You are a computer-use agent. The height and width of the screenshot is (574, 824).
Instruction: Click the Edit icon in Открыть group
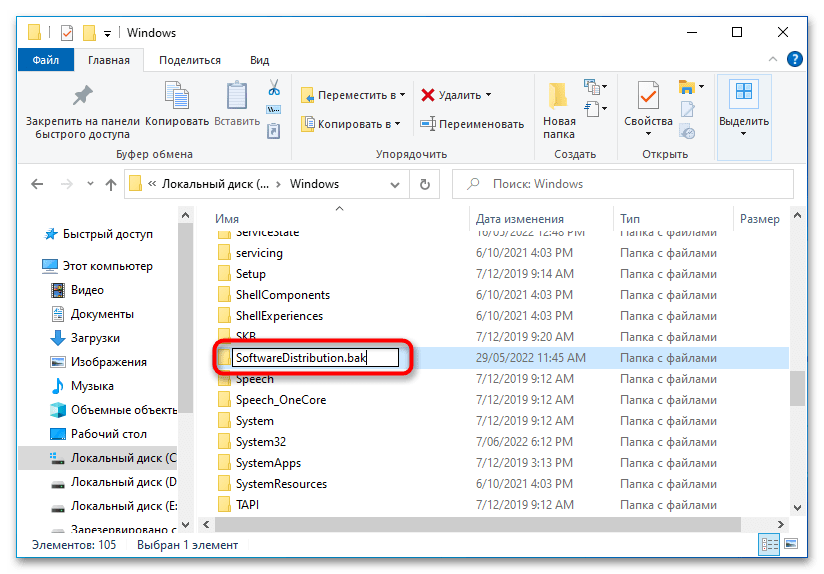pos(687,109)
